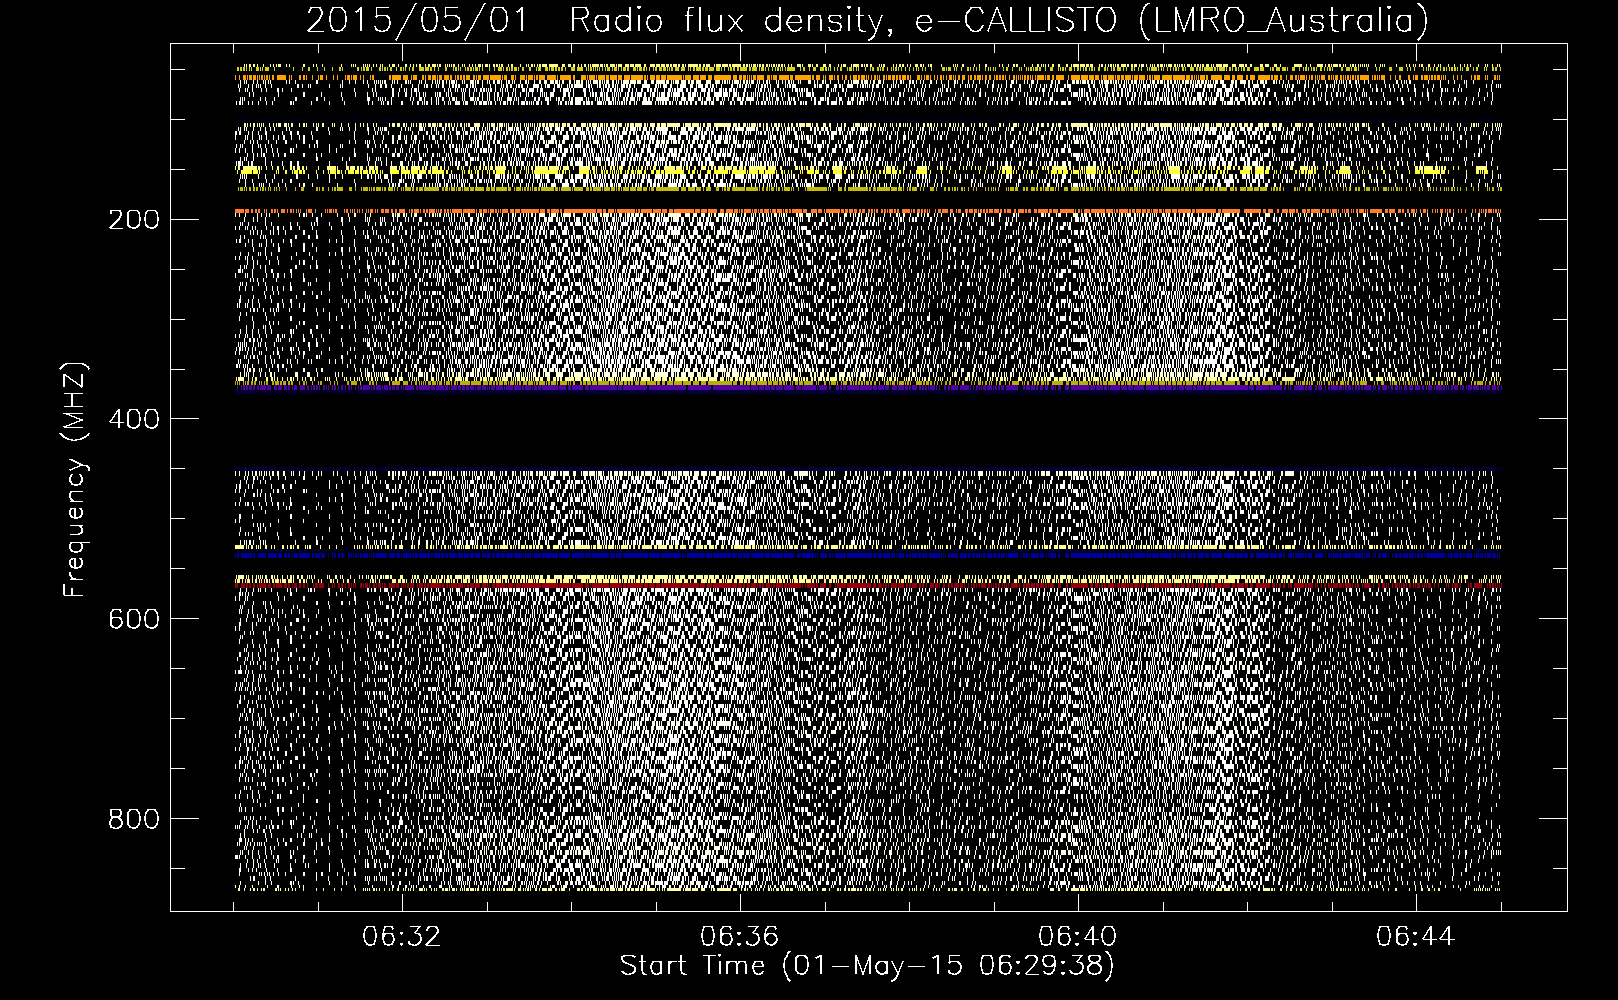Screen dimensions: 1618x1000
Task: Click the 200 frequency tick label
Action: point(133,219)
